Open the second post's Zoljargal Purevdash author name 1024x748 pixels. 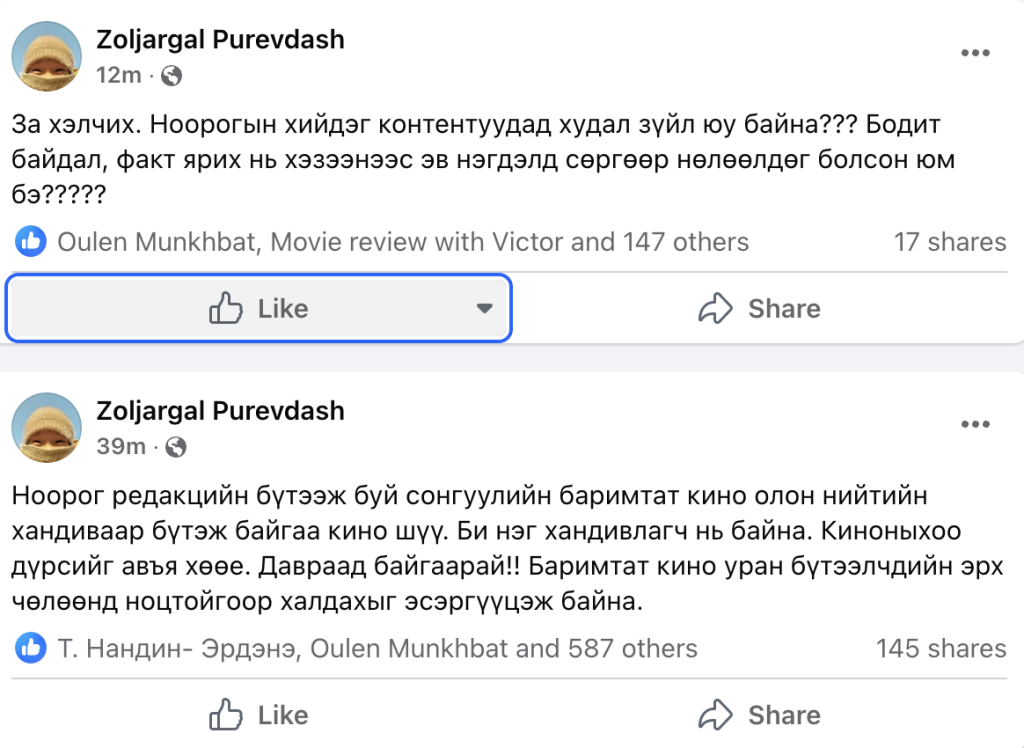(x=220, y=411)
